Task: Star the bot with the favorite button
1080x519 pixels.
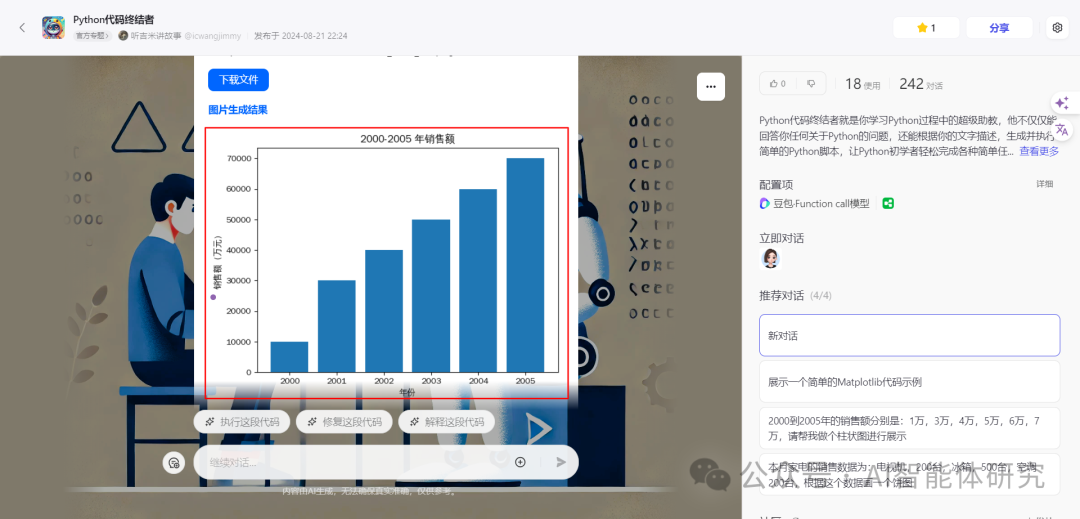Action: point(926,28)
